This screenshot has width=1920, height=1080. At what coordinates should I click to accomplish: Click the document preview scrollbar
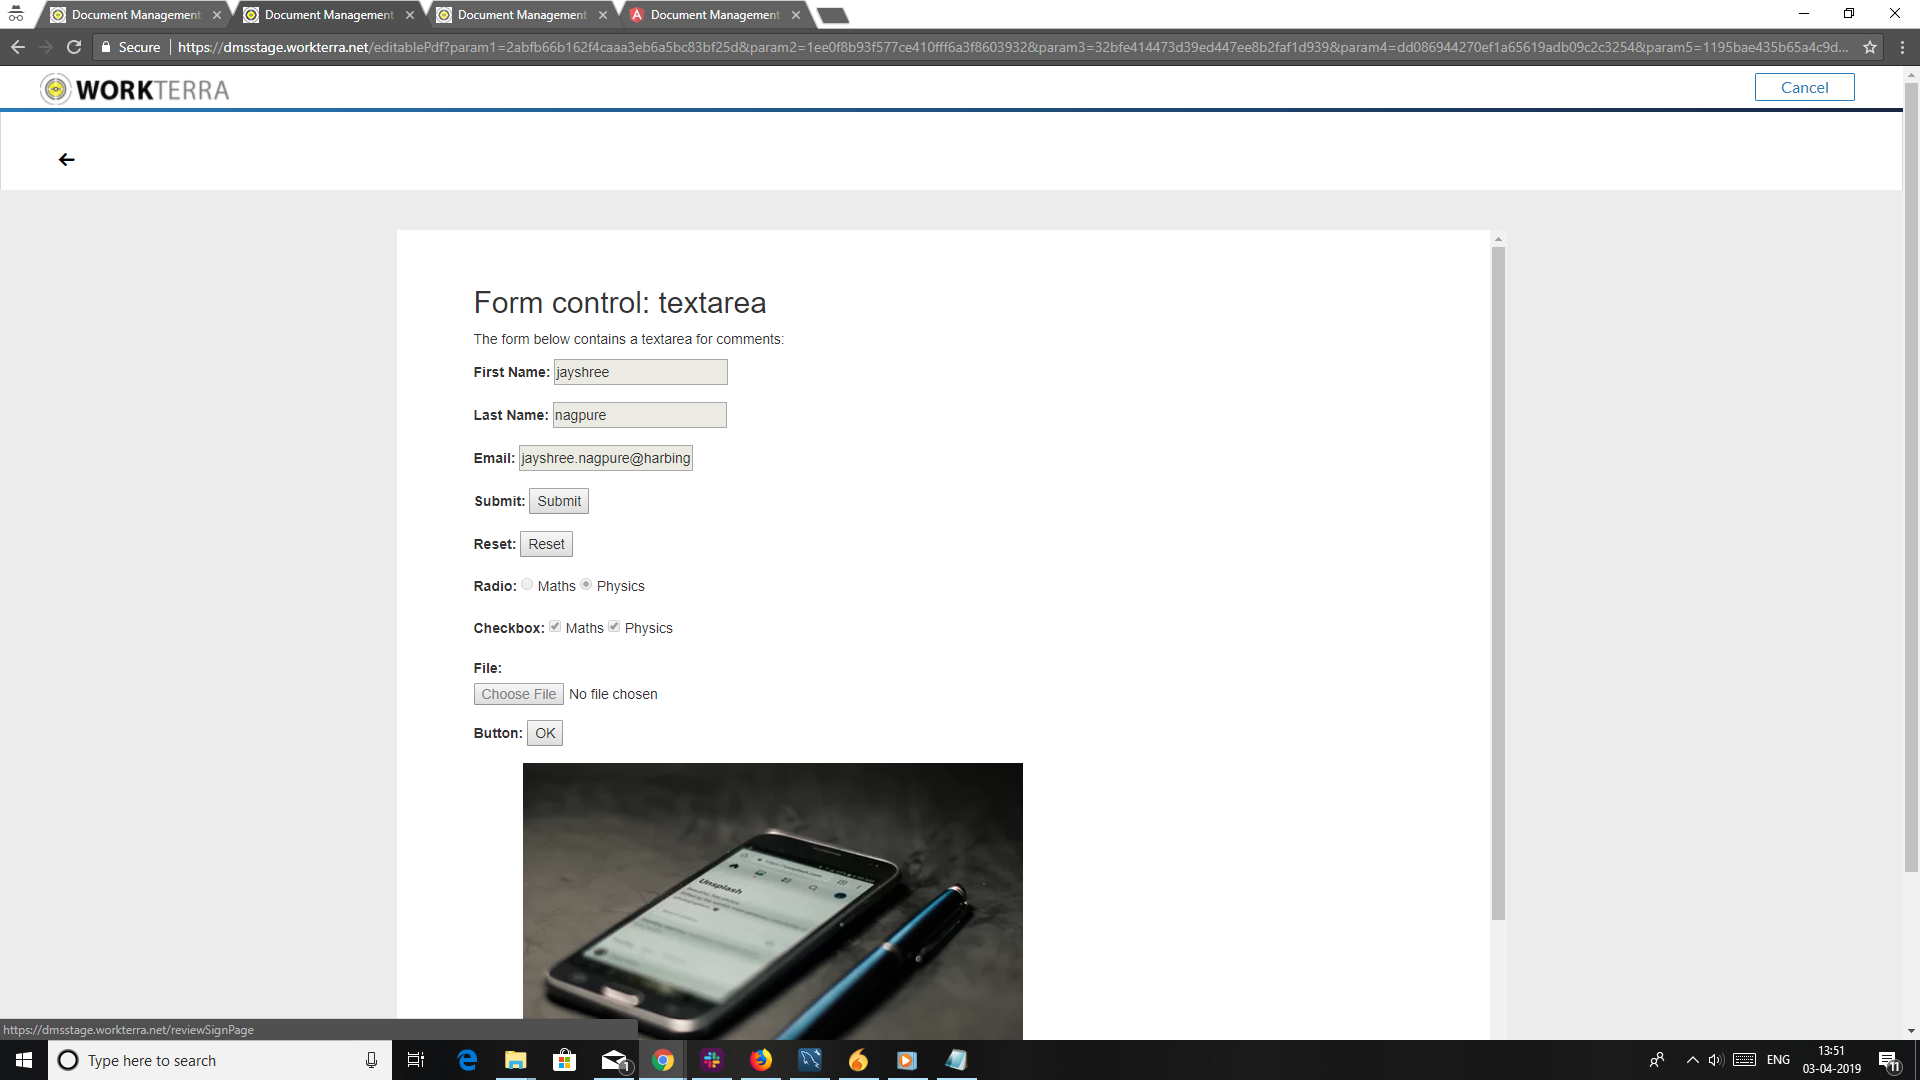pos(1498,582)
